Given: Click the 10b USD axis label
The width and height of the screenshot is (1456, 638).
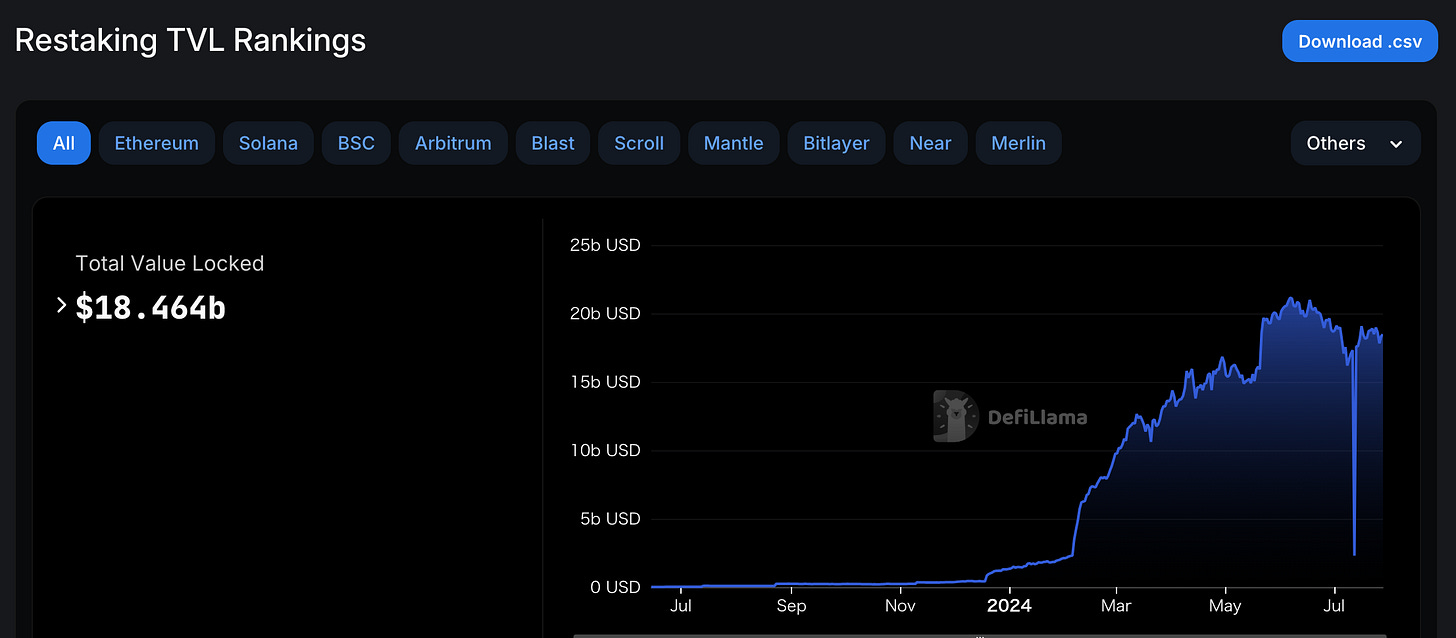Looking at the screenshot, I should point(603,450).
